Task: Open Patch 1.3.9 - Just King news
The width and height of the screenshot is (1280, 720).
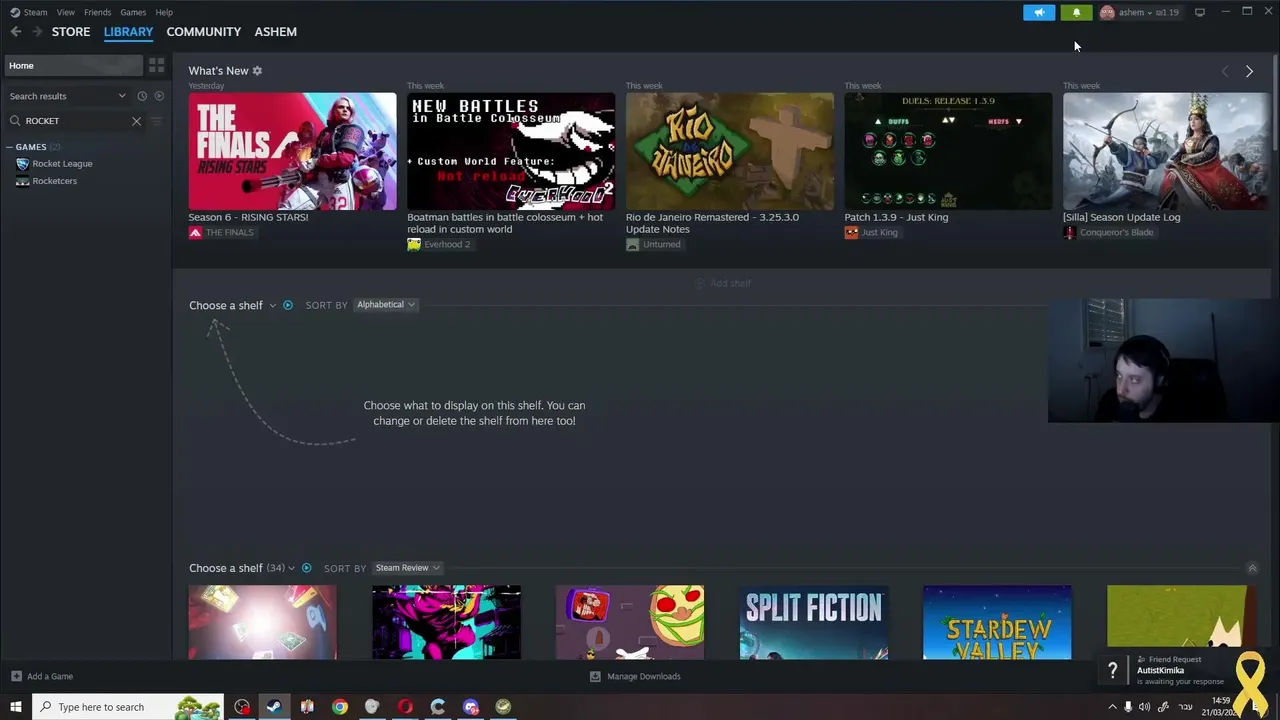Action: click(x=896, y=217)
